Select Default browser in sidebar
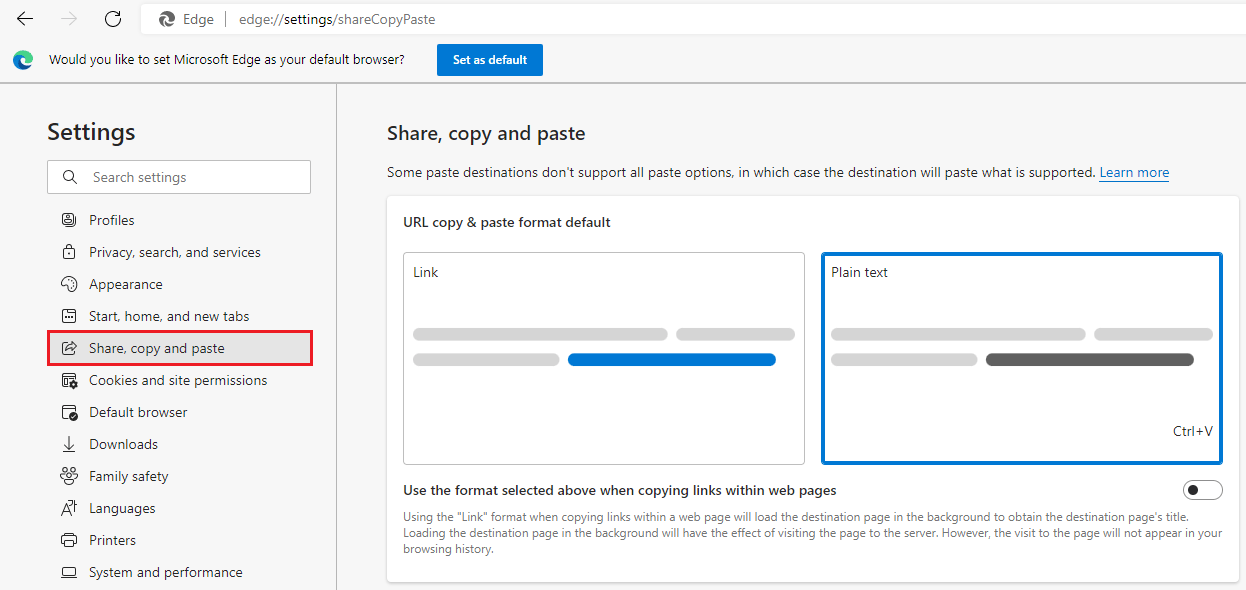 [138, 412]
